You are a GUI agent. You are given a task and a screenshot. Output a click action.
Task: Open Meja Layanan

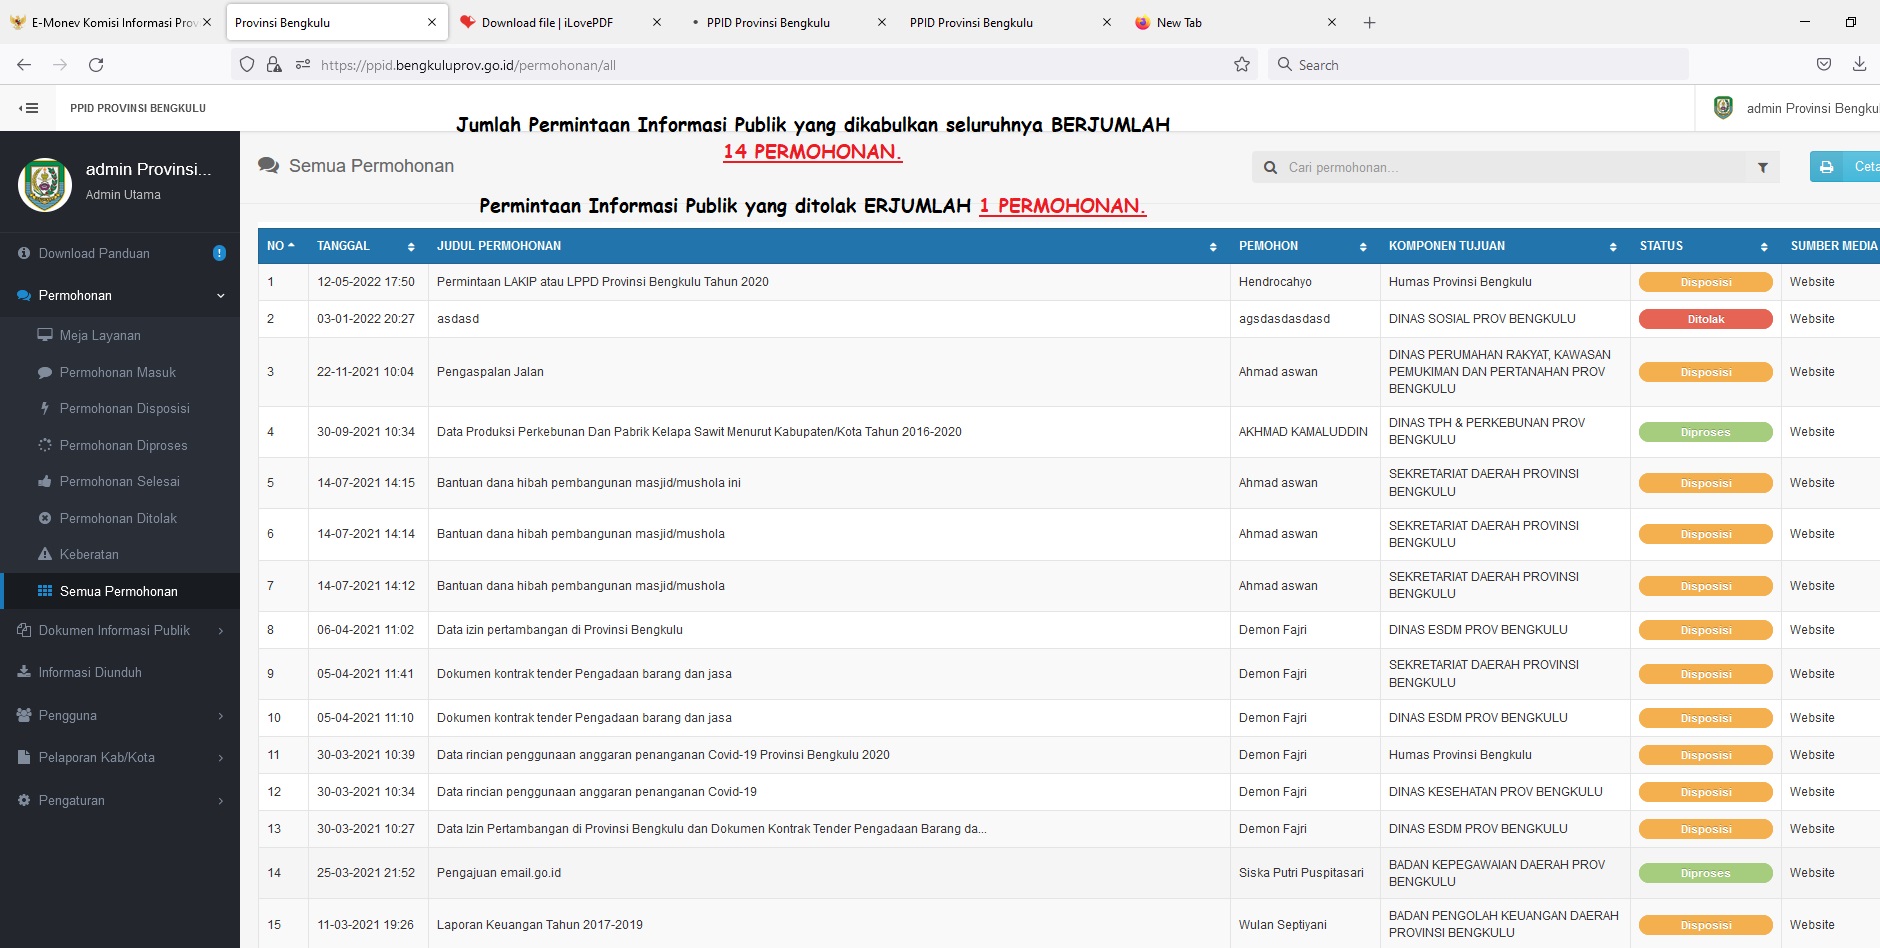[100, 336]
